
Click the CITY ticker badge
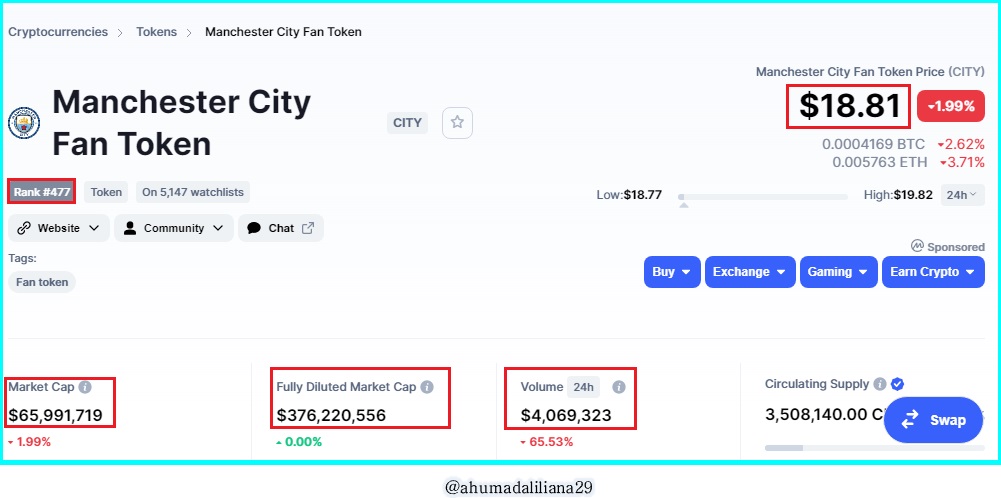click(x=407, y=123)
